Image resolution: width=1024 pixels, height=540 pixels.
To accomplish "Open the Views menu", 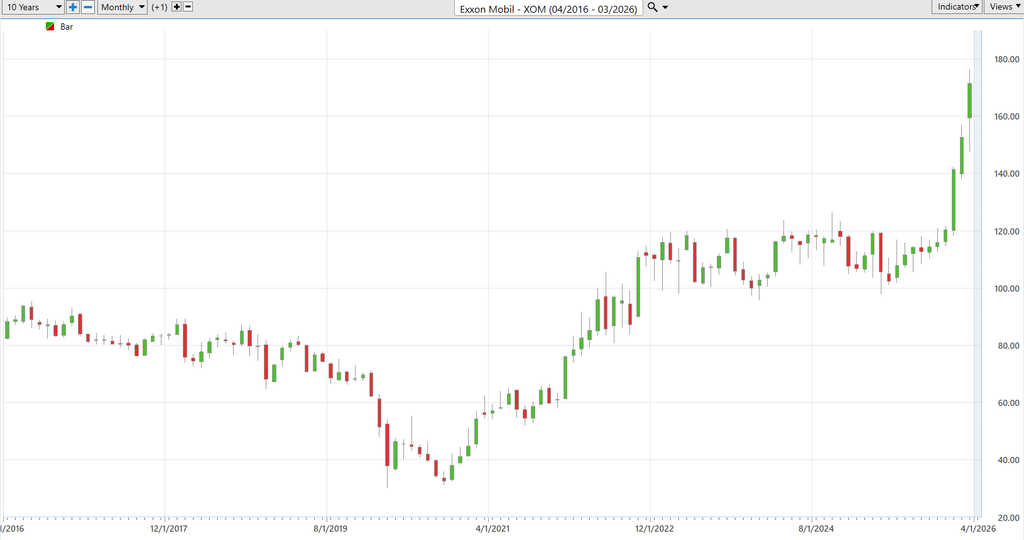I will [x=1003, y=7].
